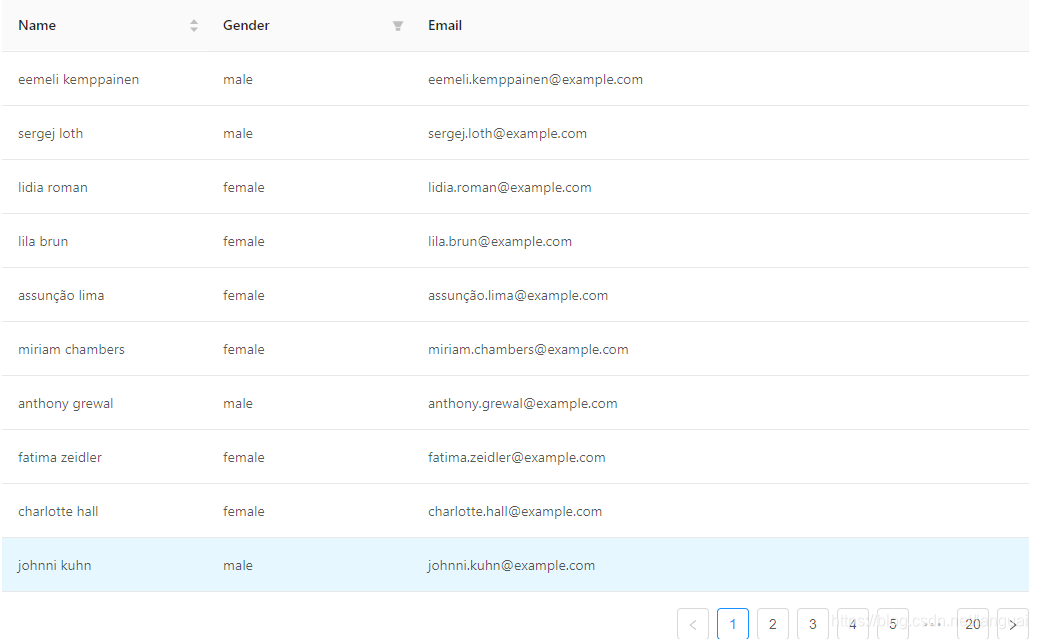The image size is (1037, 639).
Task: Sort the table by Name column arrows
Action: (194, 26)
